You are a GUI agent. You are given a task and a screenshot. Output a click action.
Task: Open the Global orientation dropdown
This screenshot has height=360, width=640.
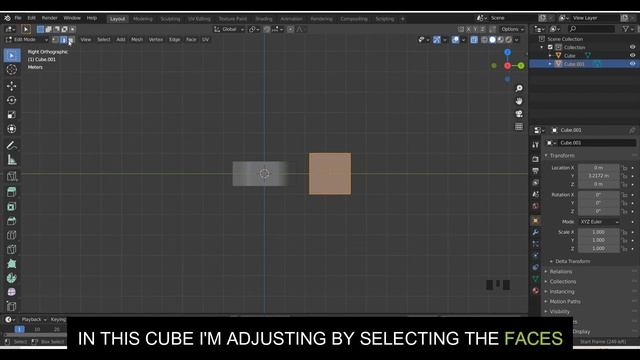tap(229, 29)
